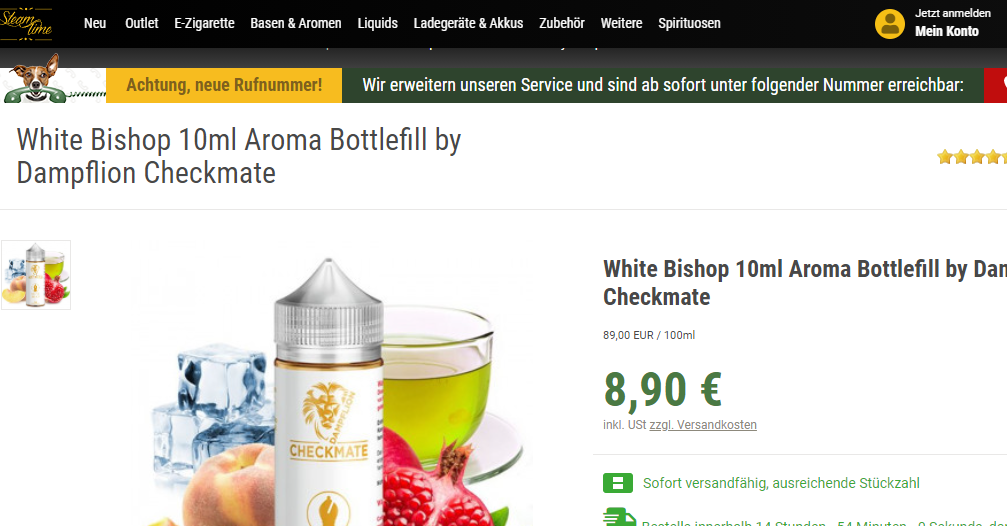Click the Steam Time logo
Viewport: 1007px width, 526px height.
[26, 24]
